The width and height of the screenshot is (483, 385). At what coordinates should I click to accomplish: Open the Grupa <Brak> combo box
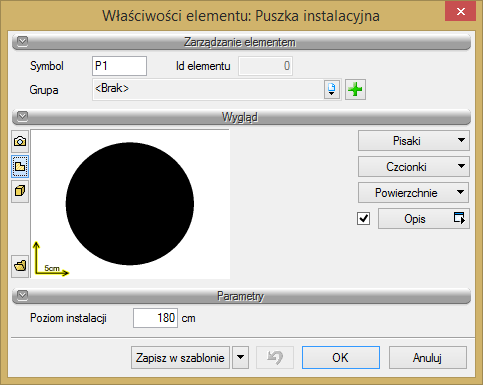pyautogui.click(x=216, y=89)
